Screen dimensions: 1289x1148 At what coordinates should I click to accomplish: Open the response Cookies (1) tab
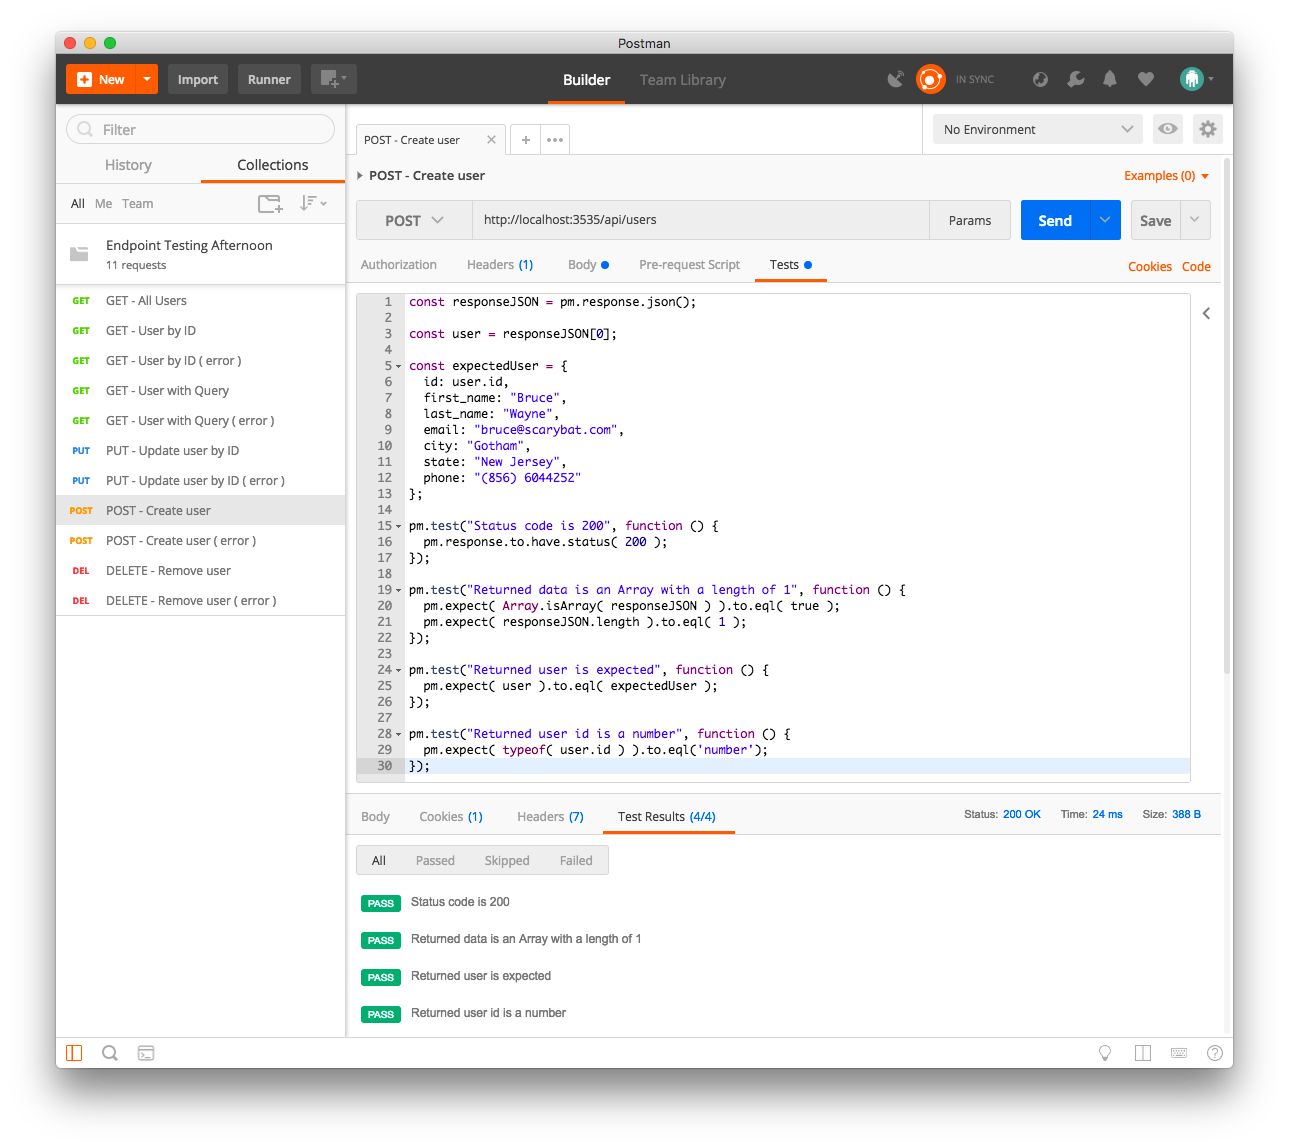(451, 817)
